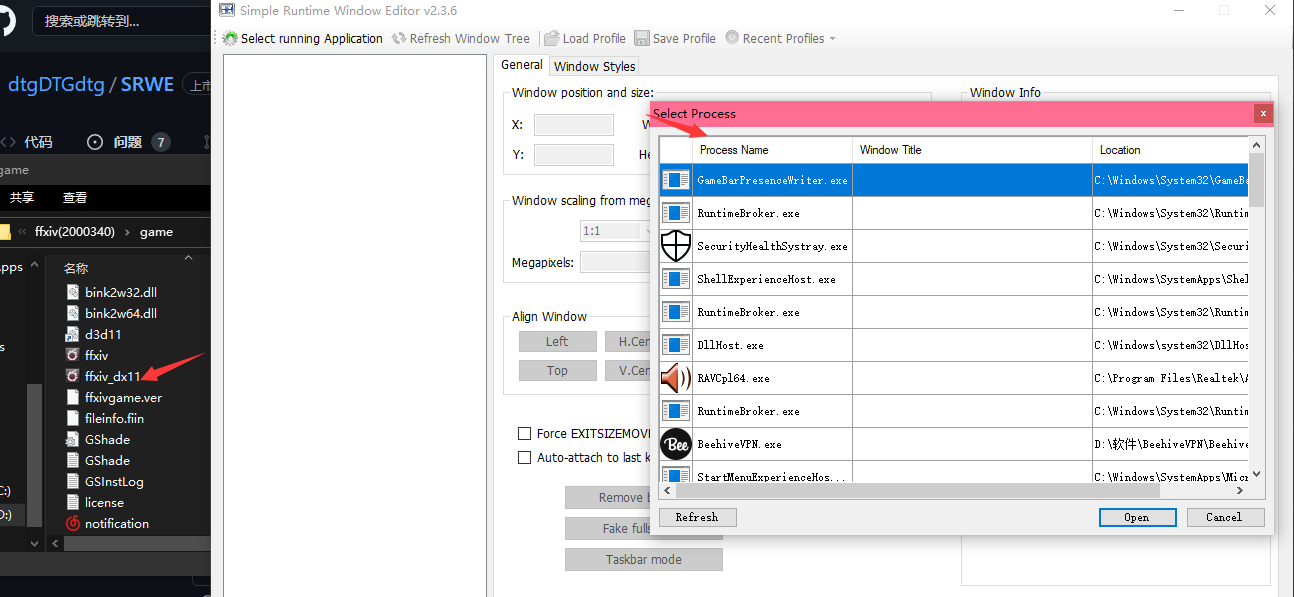Collapse the name column sort chevron in Explorer
This screenshot has height=597, width=1294.
coord(189,258)
